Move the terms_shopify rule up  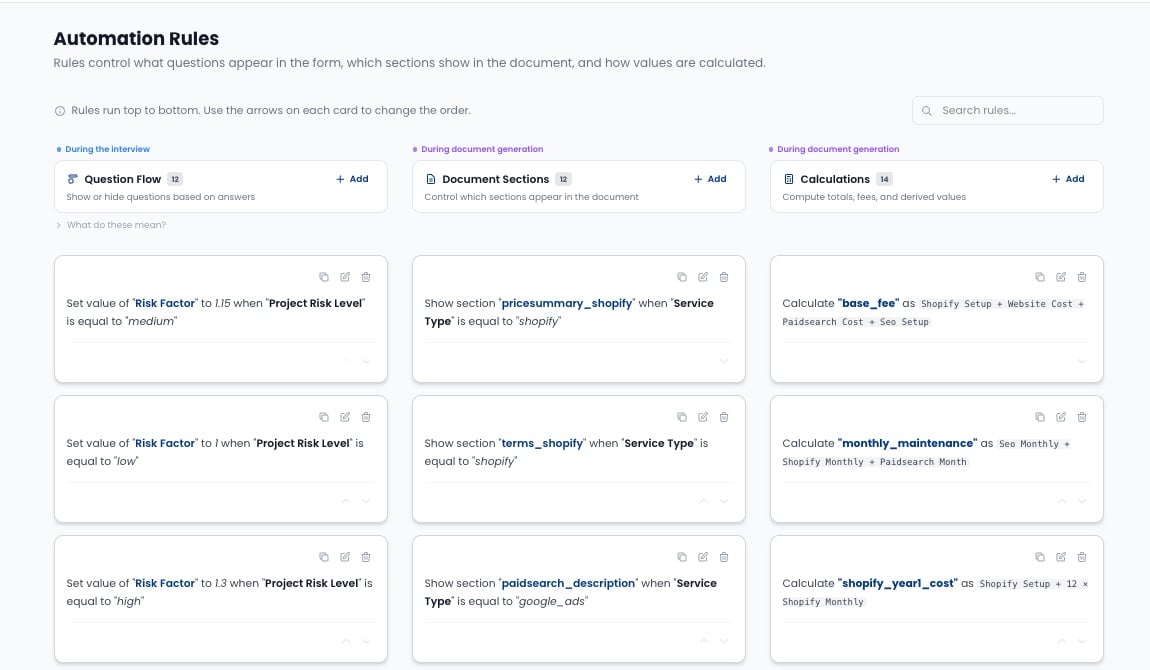point(703,501)
